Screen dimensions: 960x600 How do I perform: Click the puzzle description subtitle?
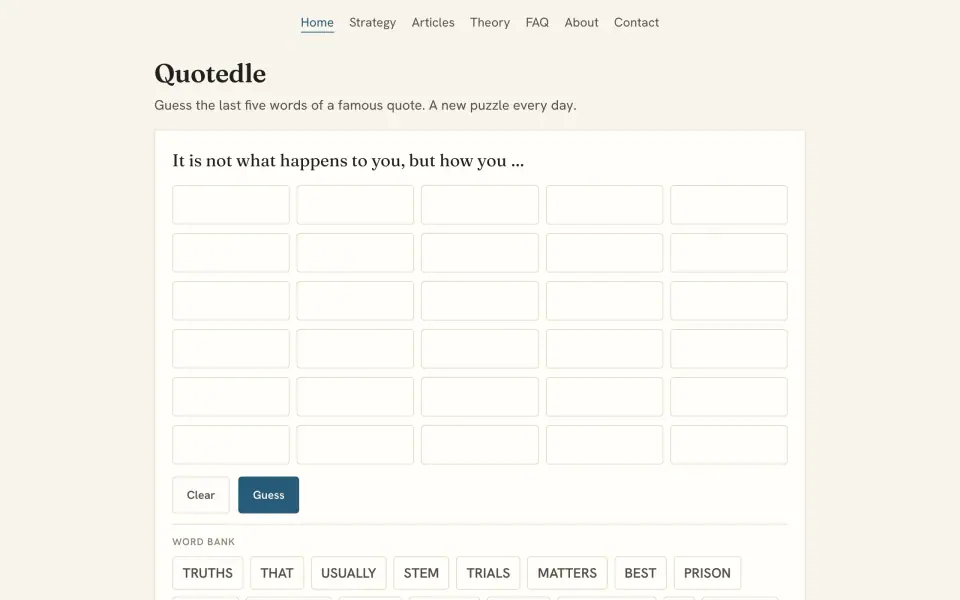tap(366, 105)
